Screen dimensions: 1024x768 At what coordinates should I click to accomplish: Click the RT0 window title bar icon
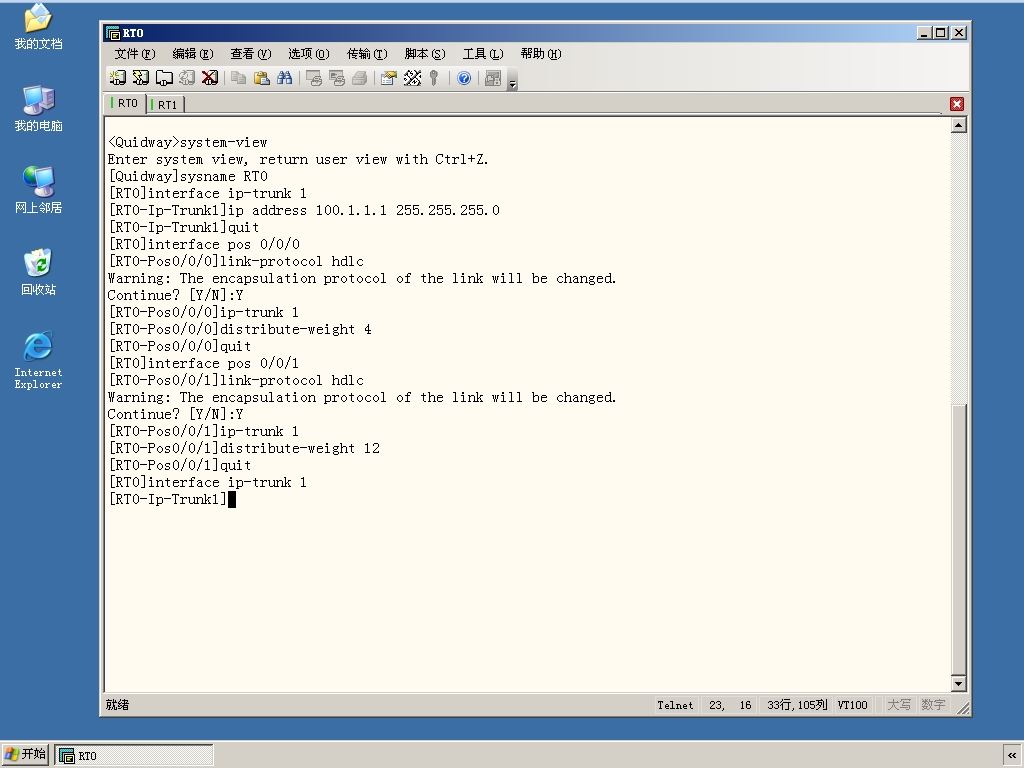[x=113, y=33]
